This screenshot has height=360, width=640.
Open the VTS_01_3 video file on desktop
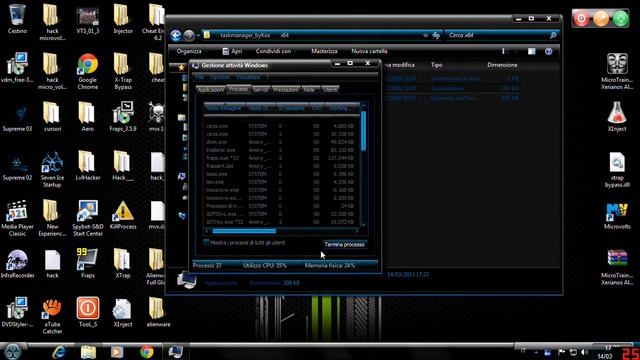pos(87,20)
